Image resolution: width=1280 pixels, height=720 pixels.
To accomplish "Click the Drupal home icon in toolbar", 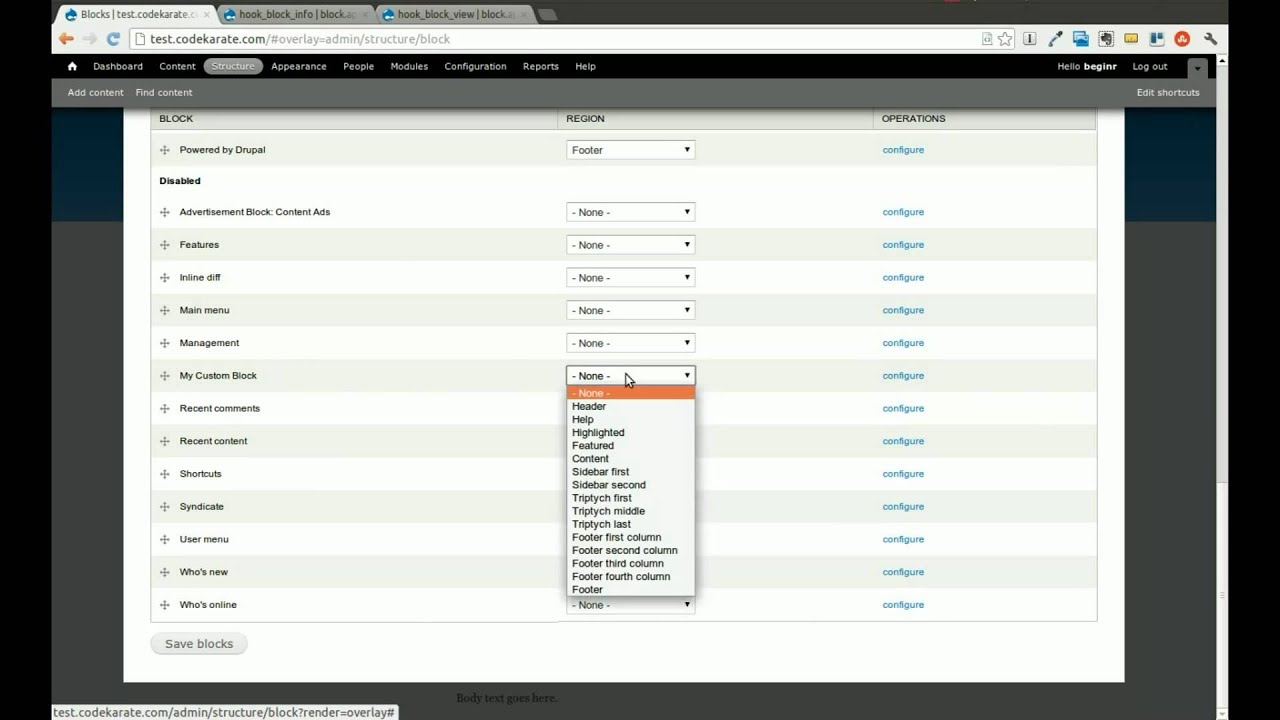I will 72,66.
